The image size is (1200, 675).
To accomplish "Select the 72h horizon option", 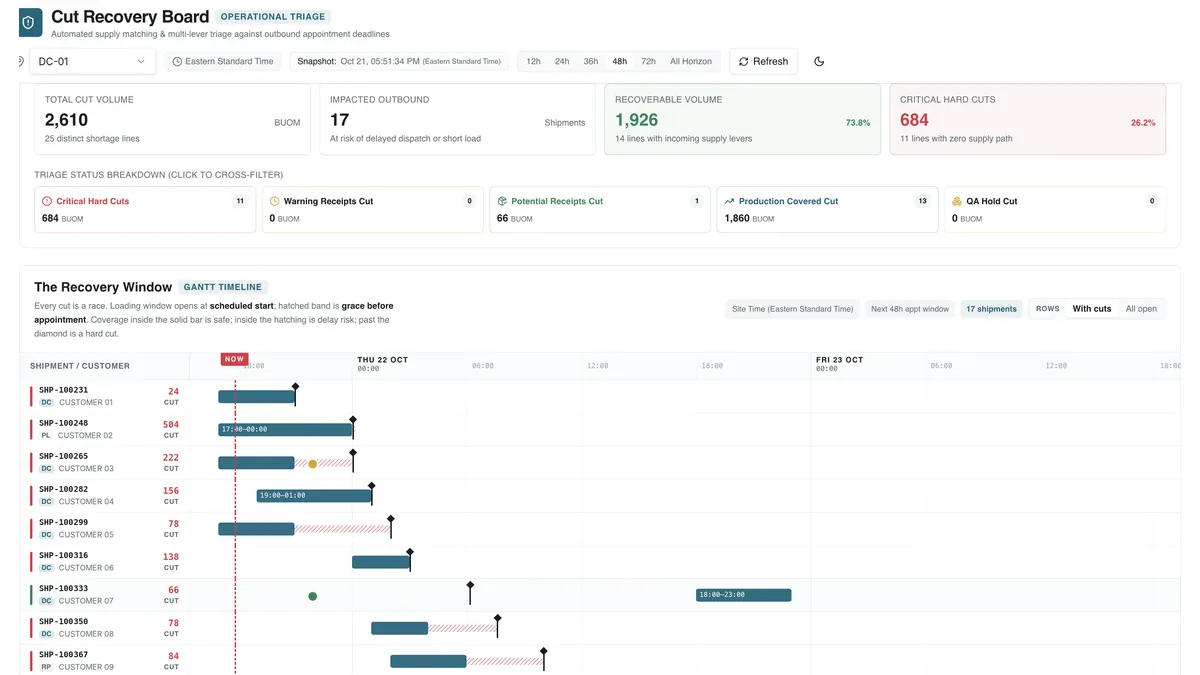I will [649, 61].
